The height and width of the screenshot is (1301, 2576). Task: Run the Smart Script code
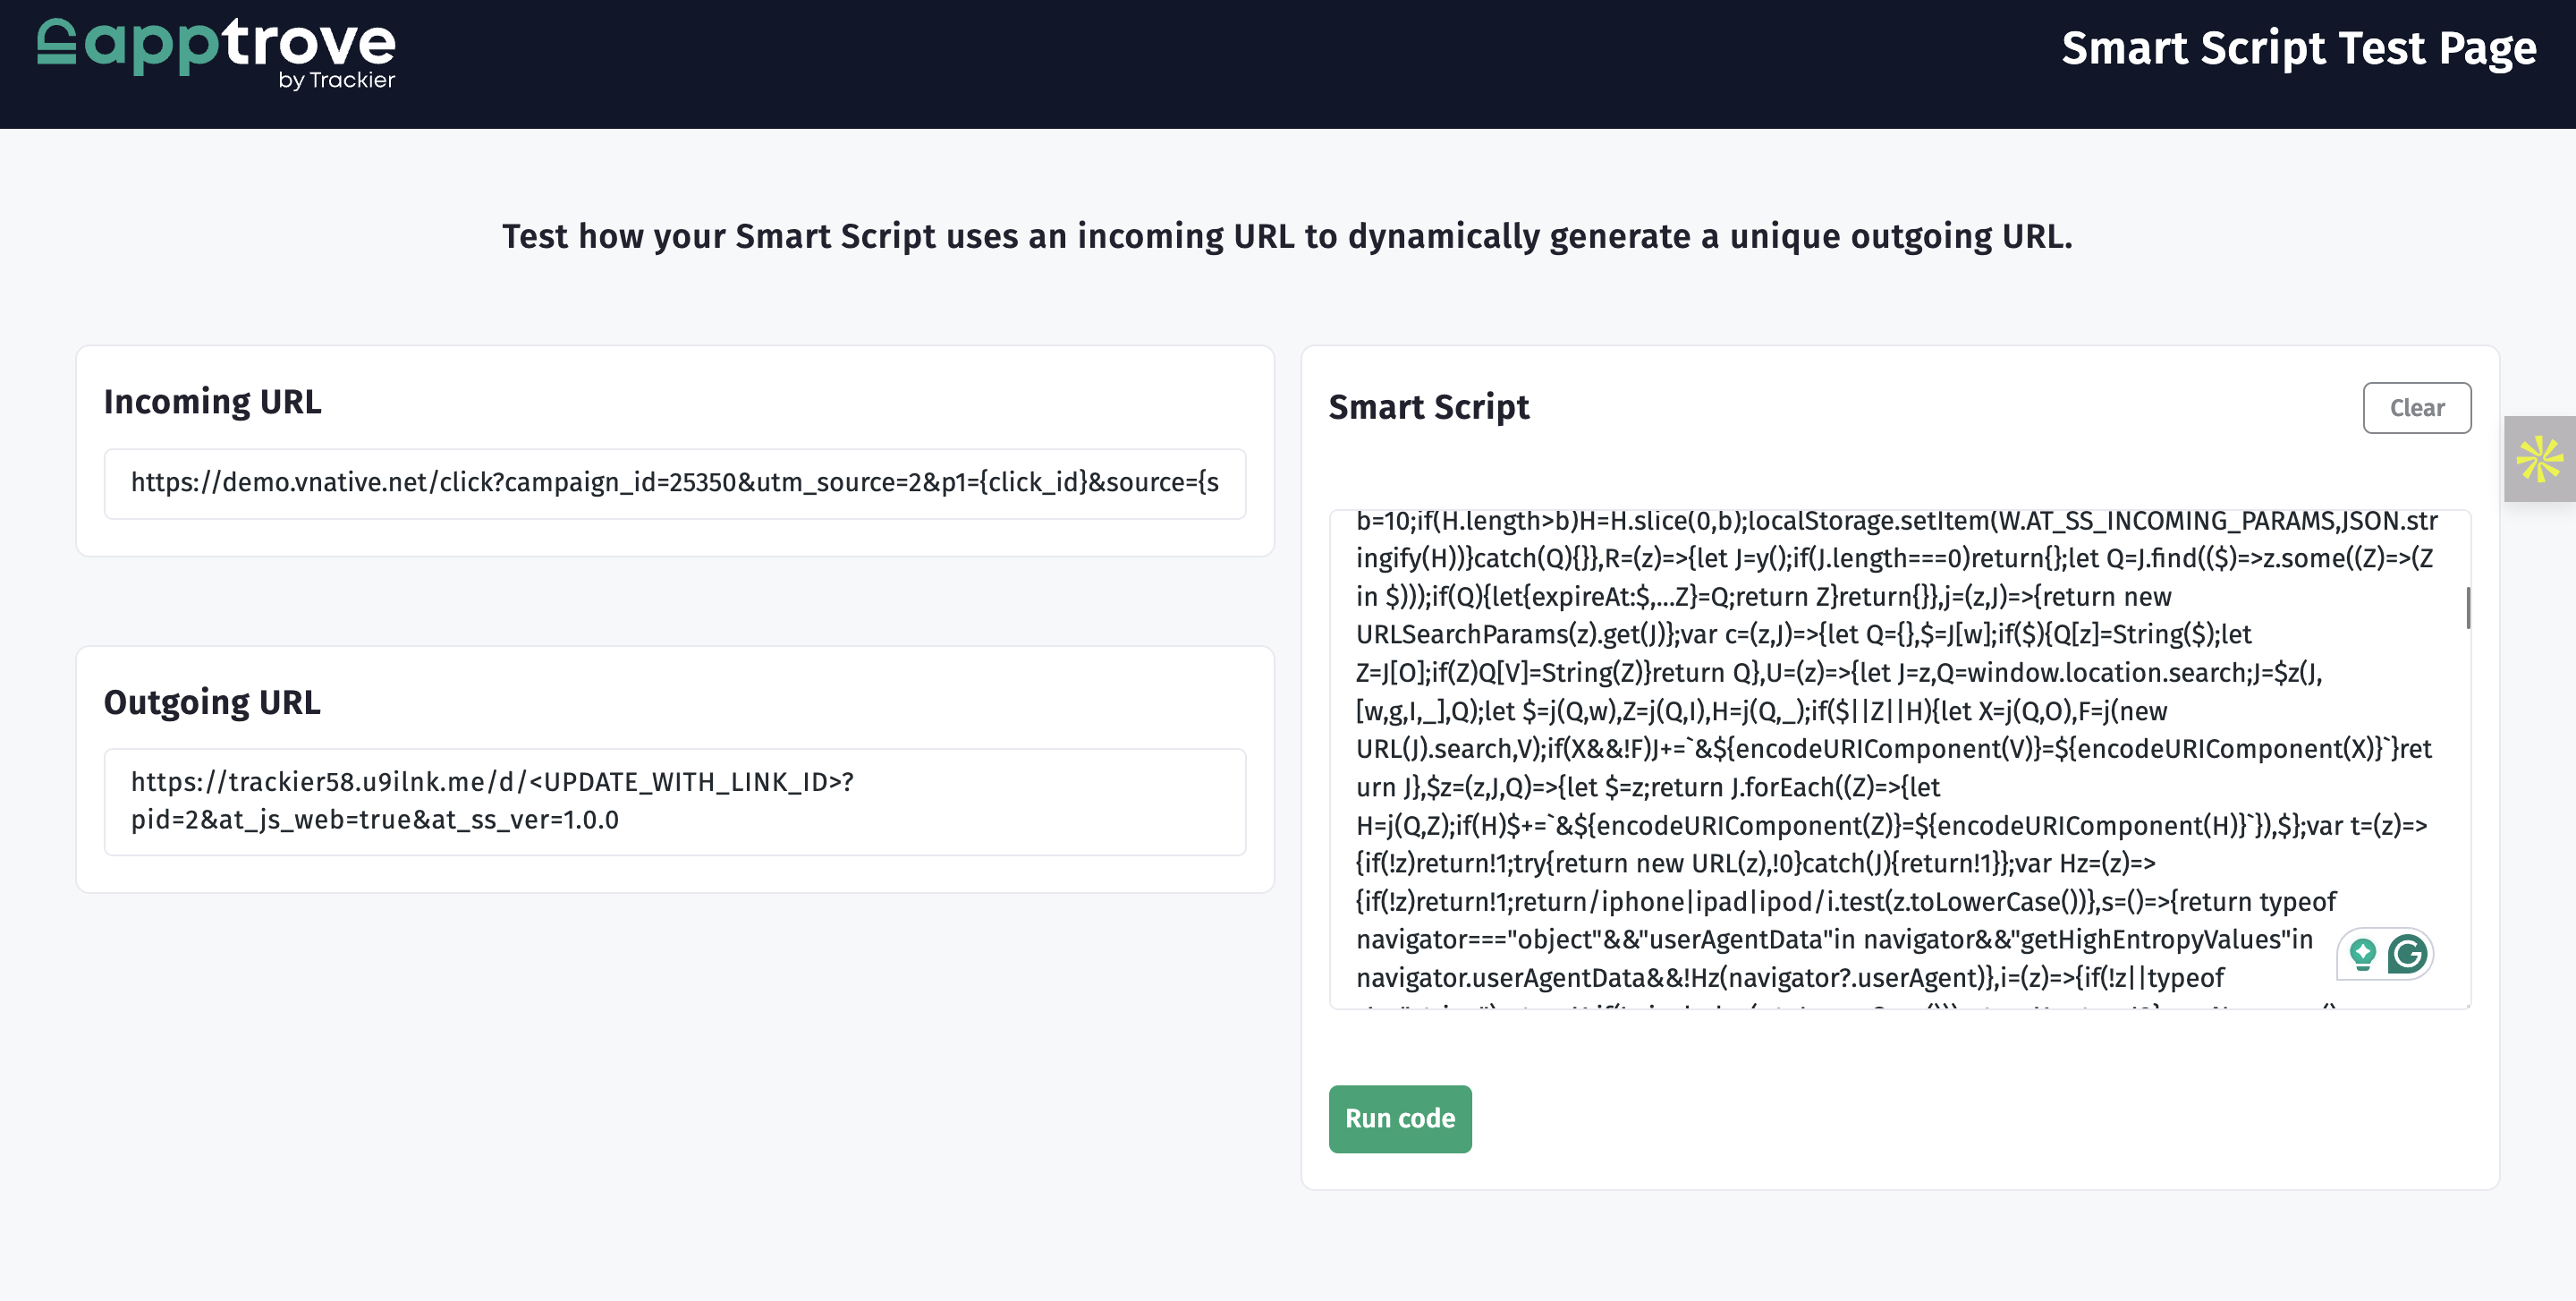(x=1400, y=1119)
